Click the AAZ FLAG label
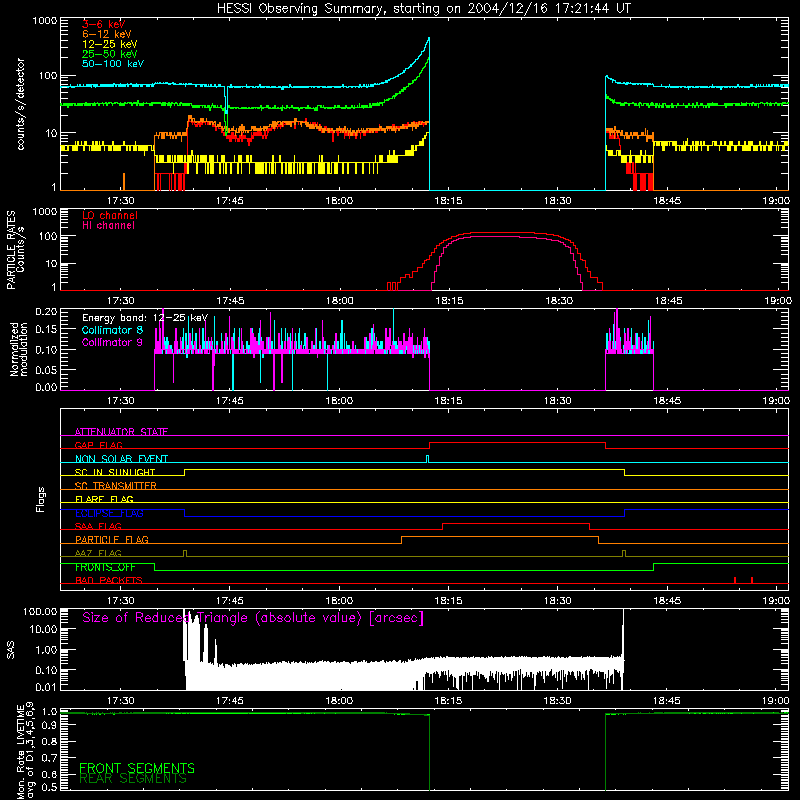Viewport: 800px width, 800px height. [x=98, y=553]
